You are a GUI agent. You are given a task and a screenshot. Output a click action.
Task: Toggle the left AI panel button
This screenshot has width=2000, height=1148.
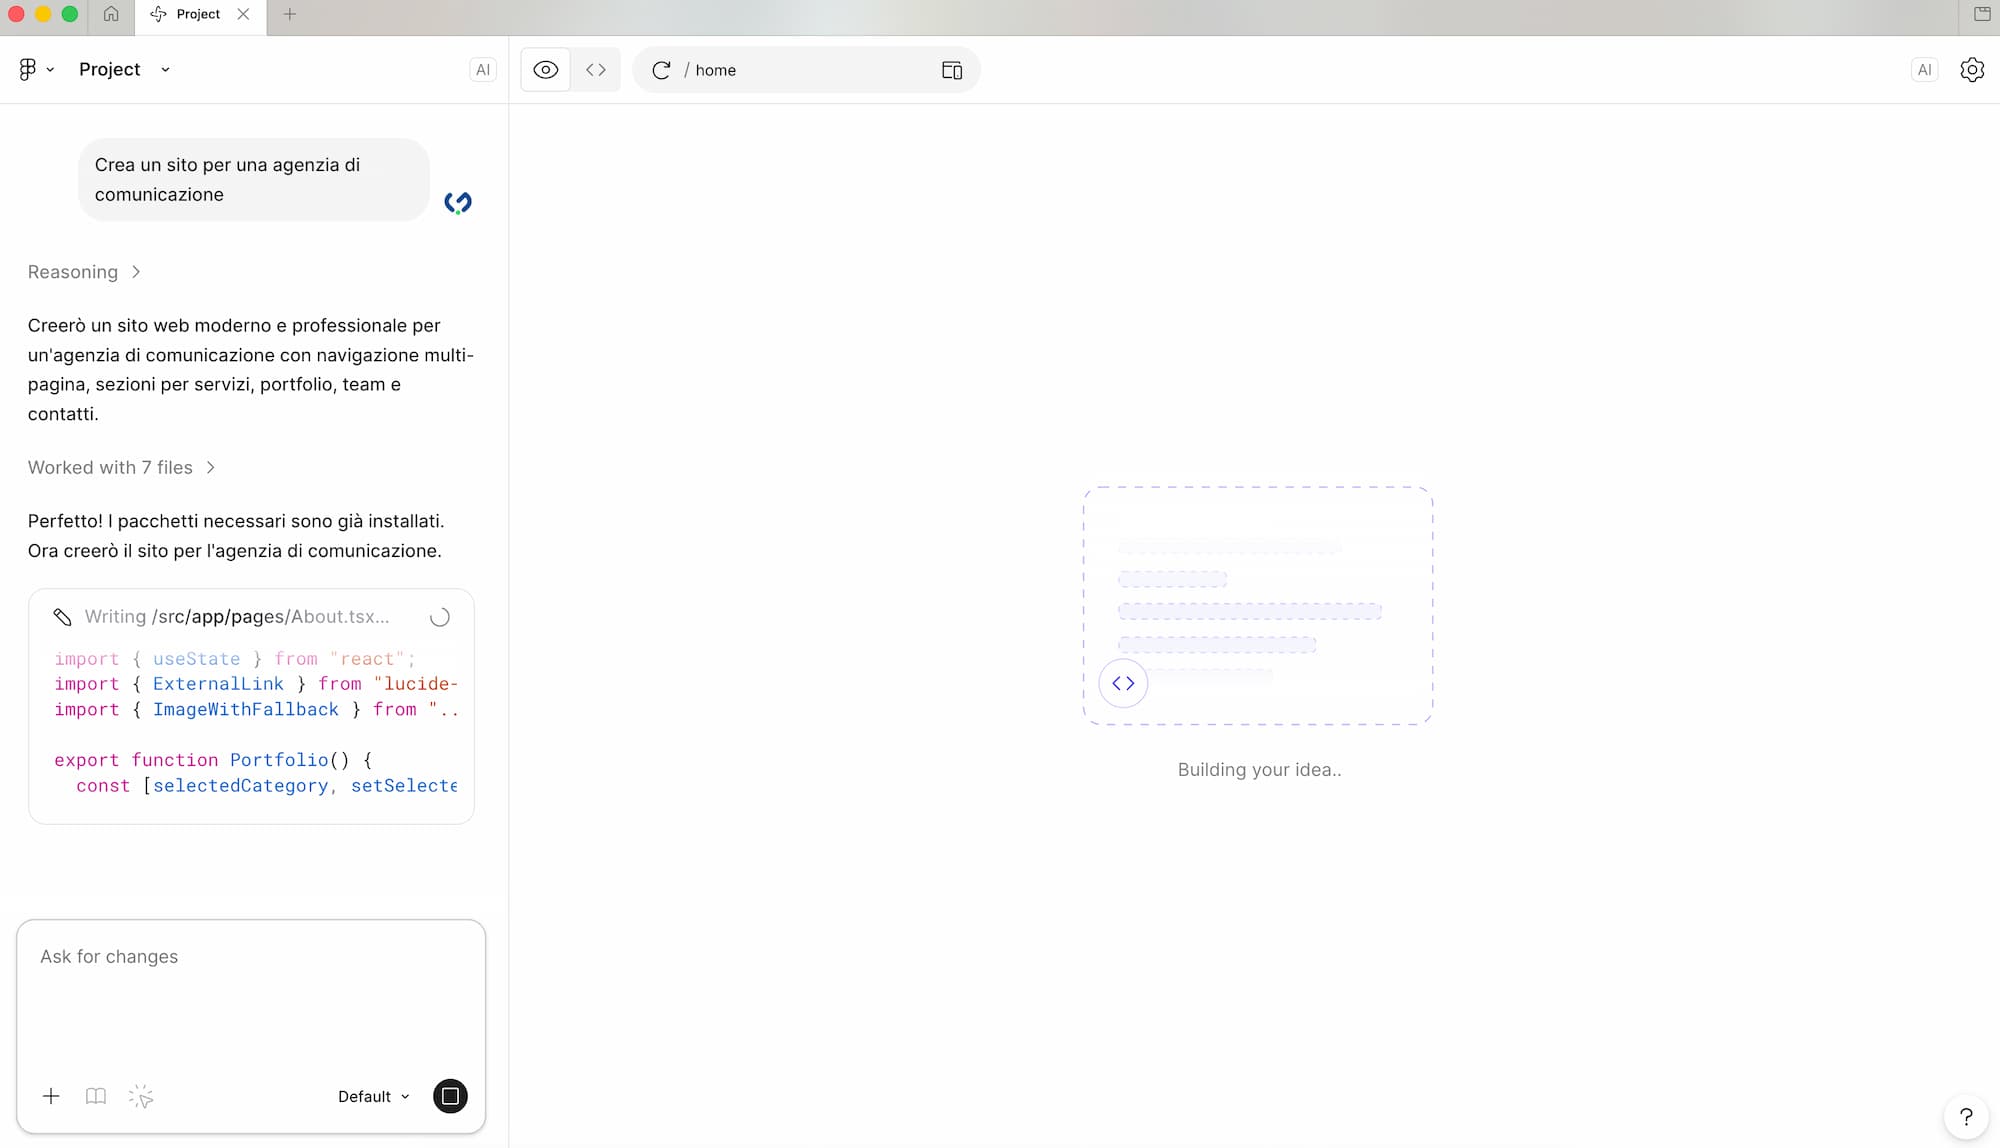[x=483, y=70]
